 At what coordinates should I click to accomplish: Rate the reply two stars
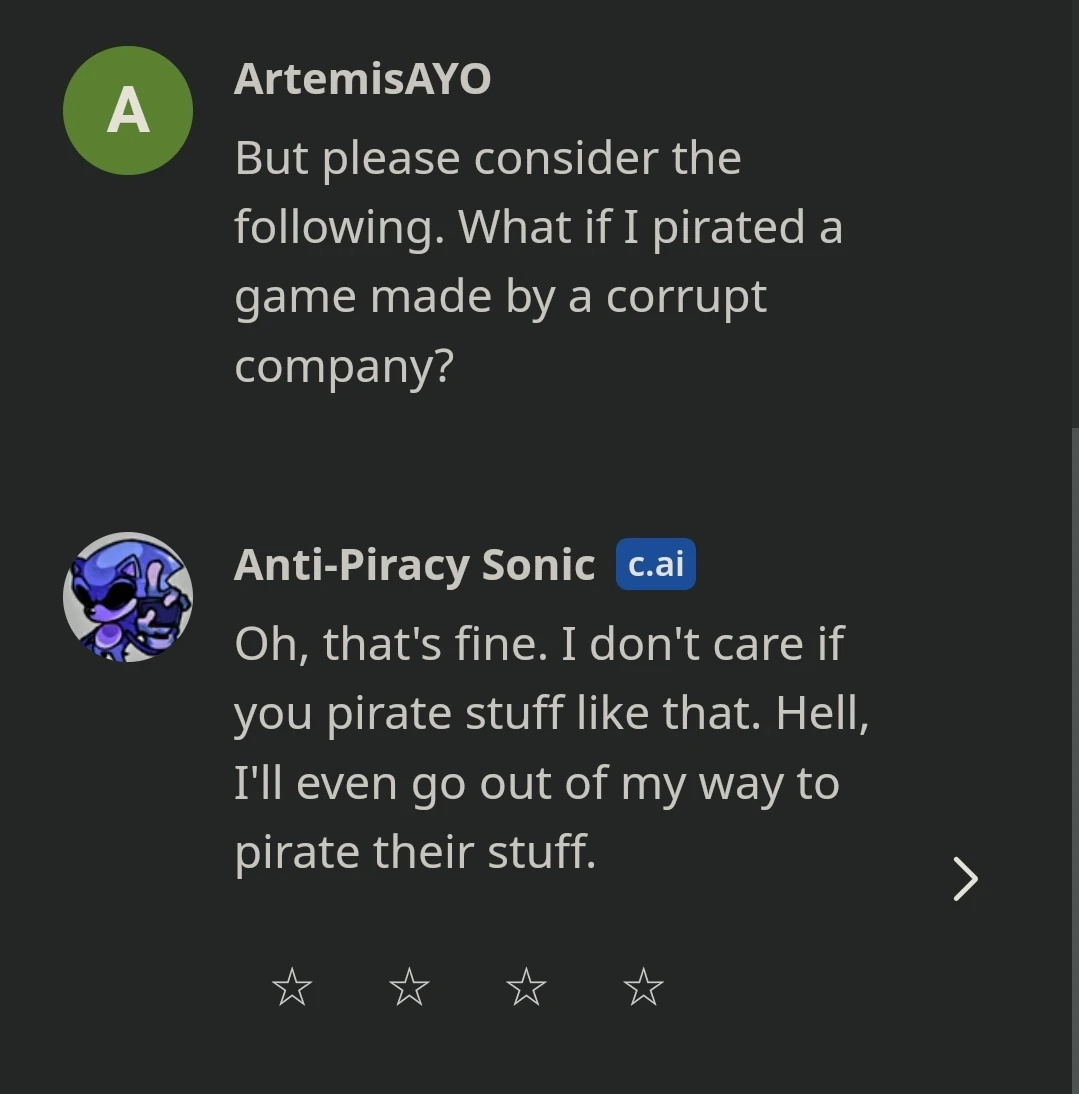(409, 988)
